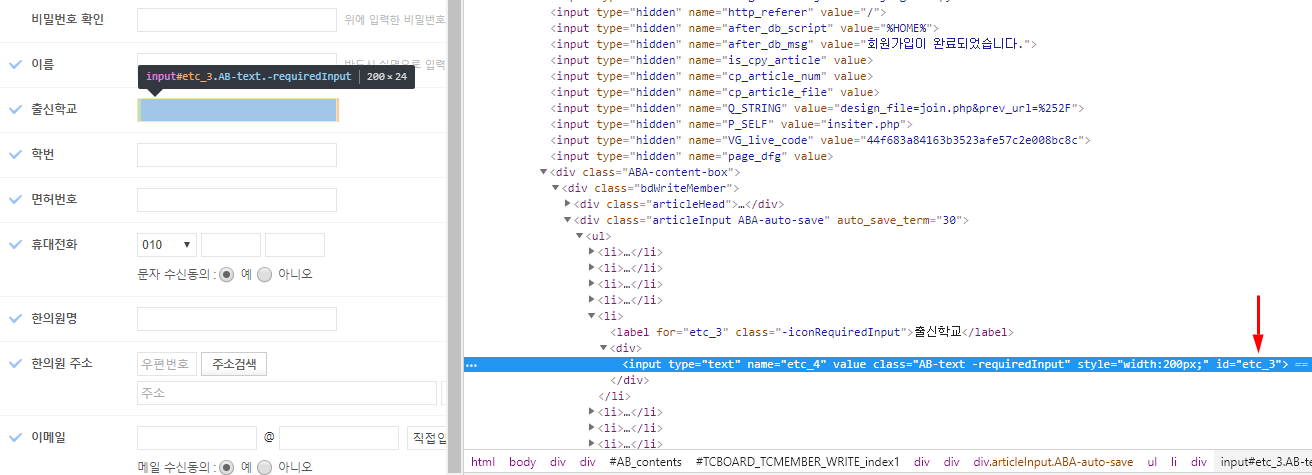This screenshot has width=1312, height=475.
Task: Select 예 for 문자 수신동의
Action: pos(226,274)
